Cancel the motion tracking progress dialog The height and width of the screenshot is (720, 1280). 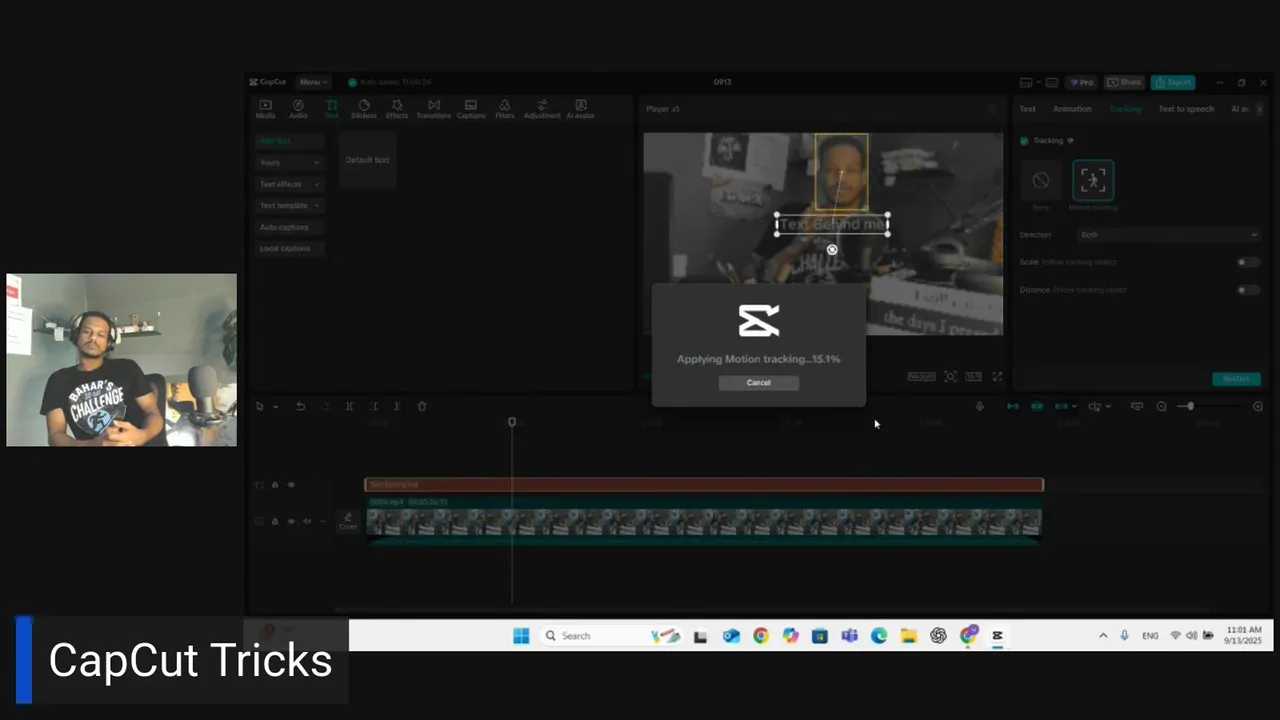758,383
